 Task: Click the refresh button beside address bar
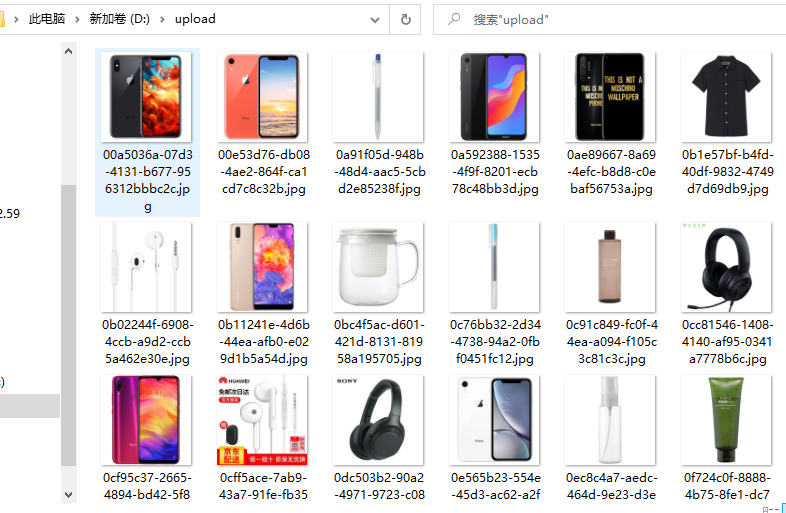[406, 20]
